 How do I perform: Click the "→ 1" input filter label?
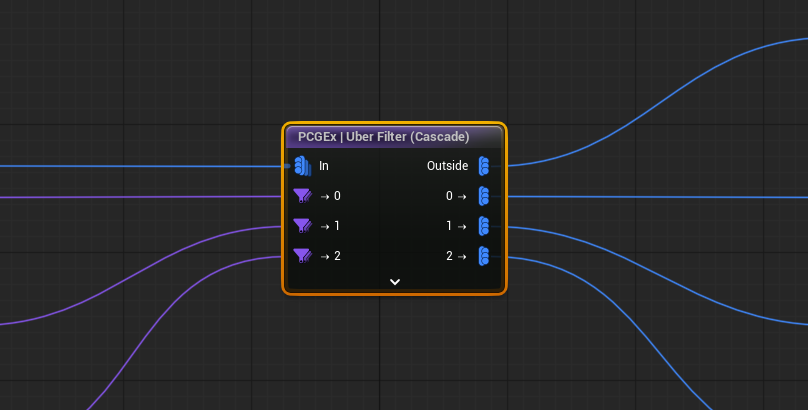pos(330,226)
